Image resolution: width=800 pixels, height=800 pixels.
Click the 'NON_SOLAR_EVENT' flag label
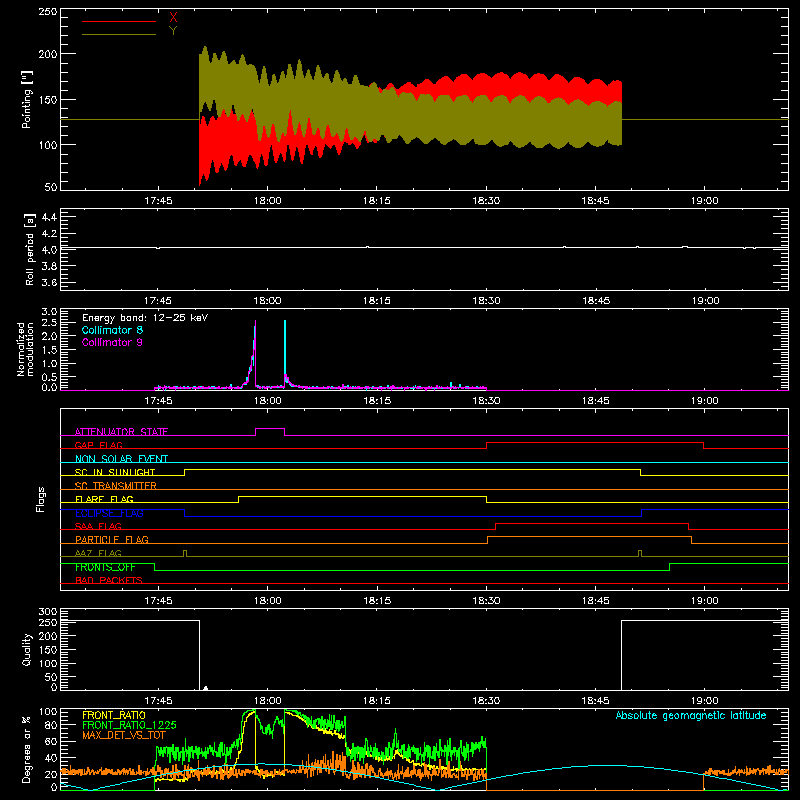[x=121, y=459]
